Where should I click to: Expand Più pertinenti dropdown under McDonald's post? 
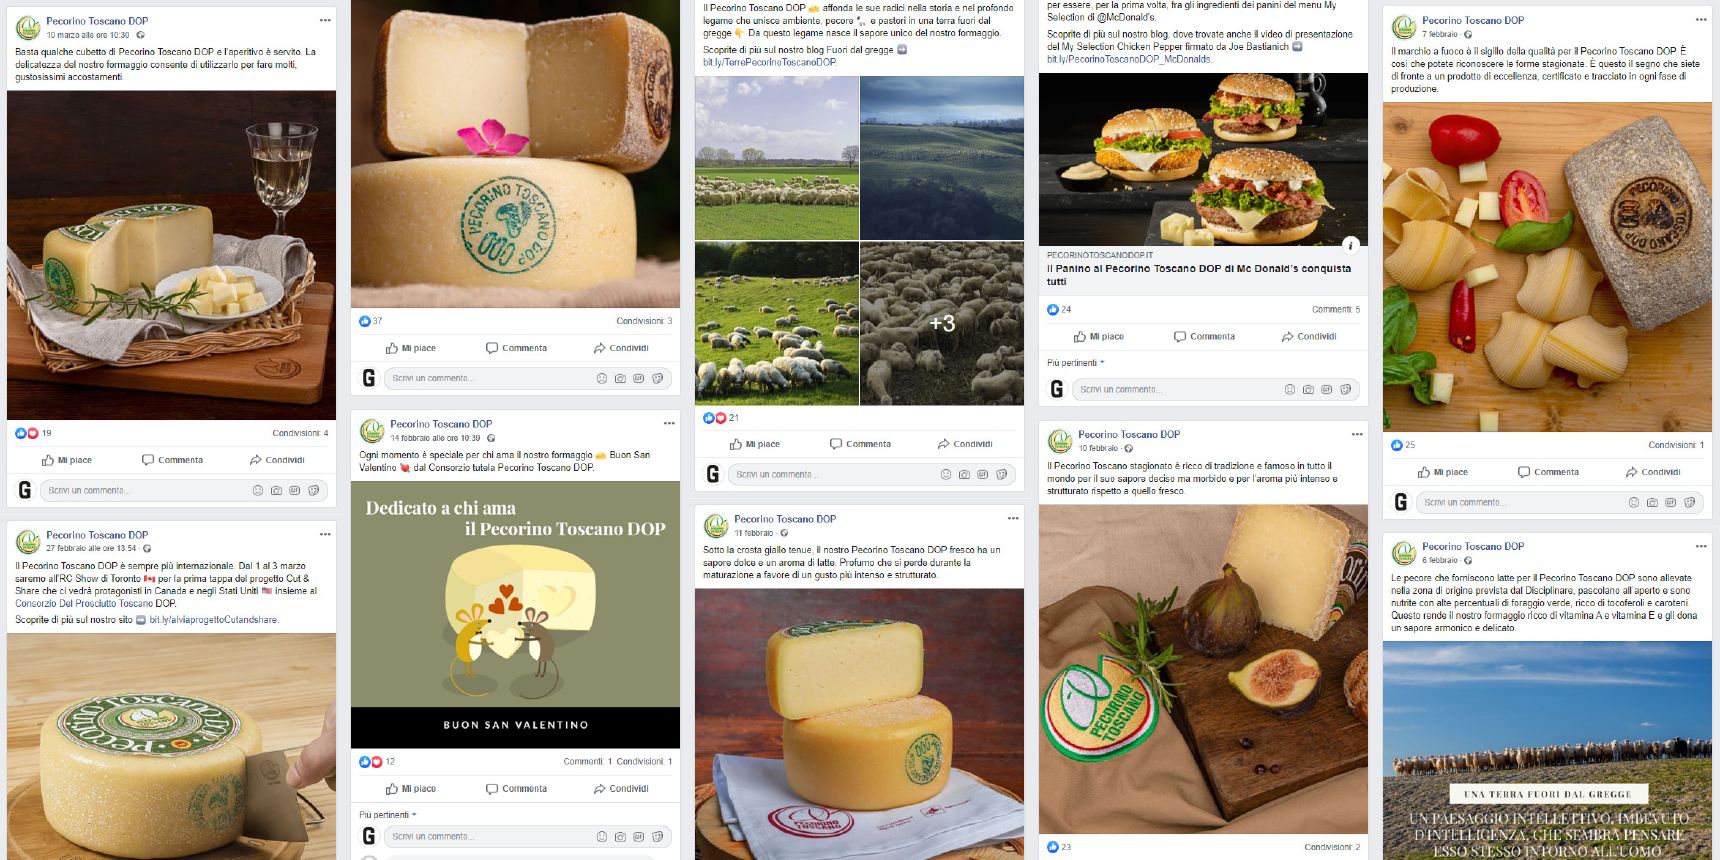click(1076, 363)
